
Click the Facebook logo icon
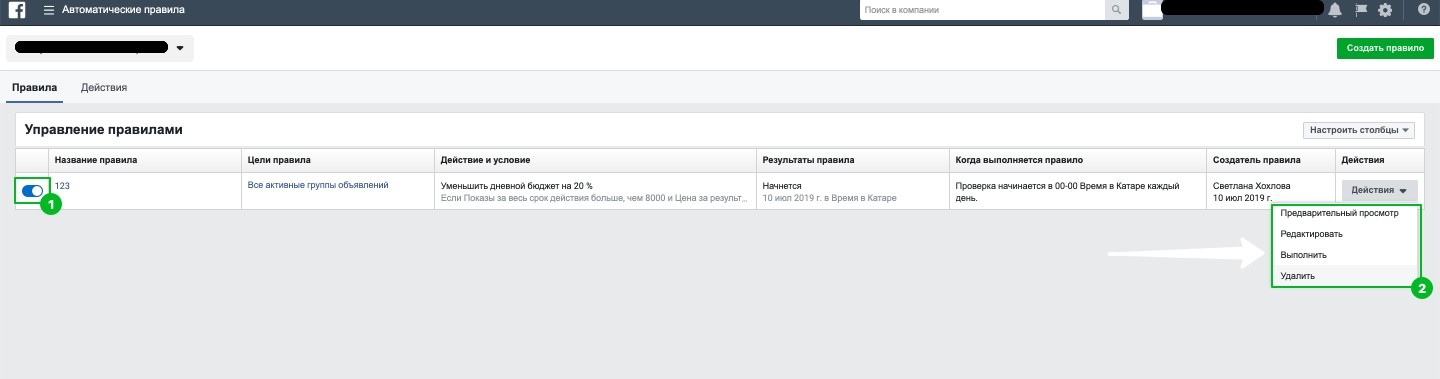17,10
